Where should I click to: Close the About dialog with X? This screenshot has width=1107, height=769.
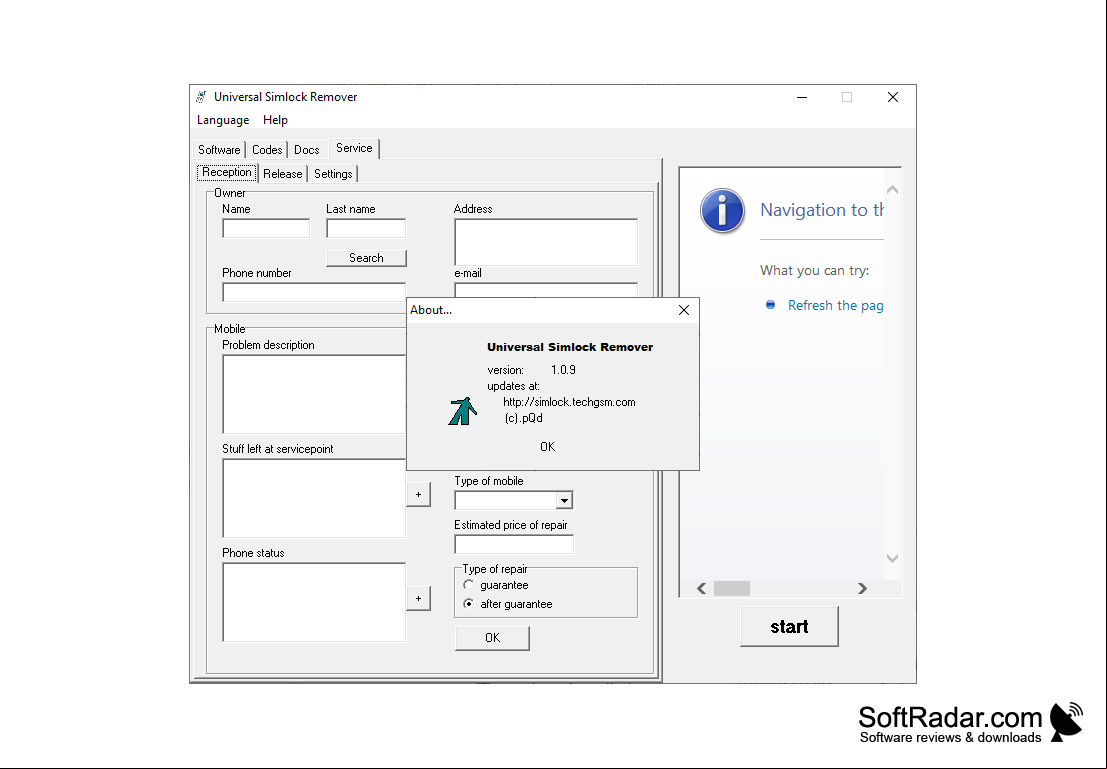[683, 310]
